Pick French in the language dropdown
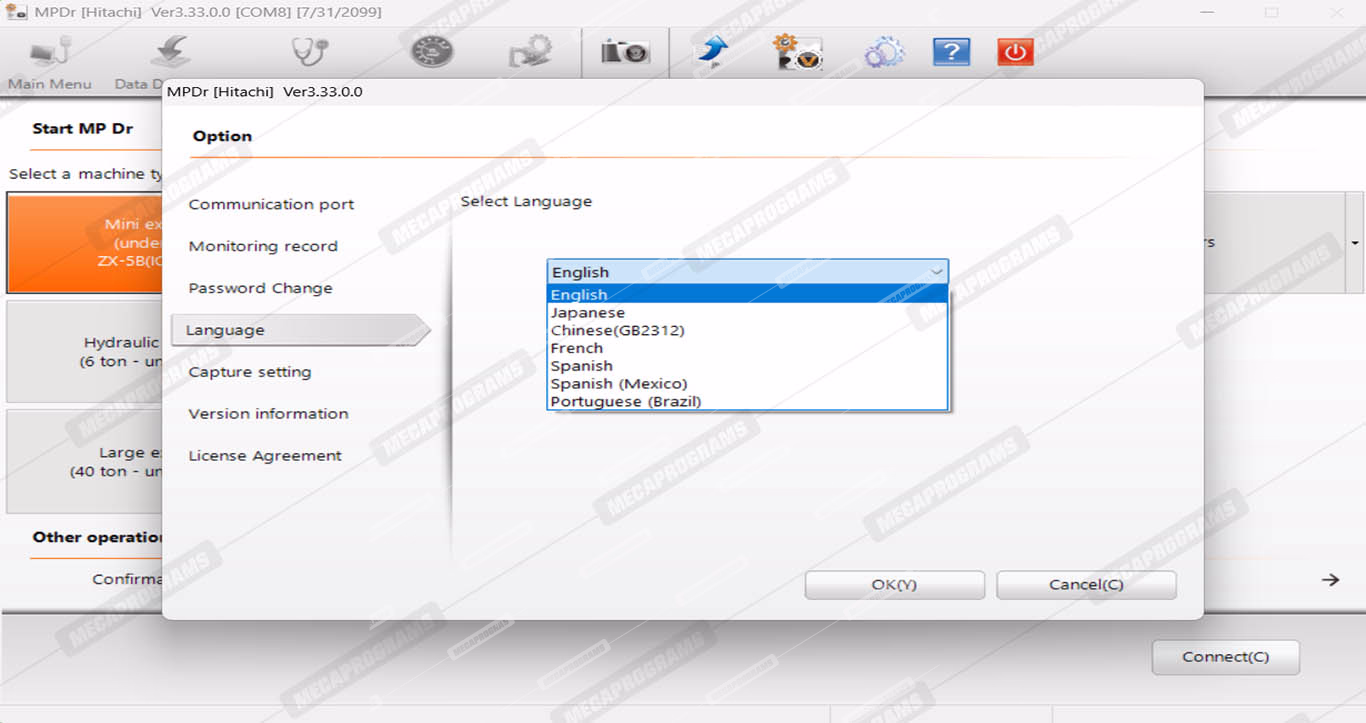 pos(576,348)
